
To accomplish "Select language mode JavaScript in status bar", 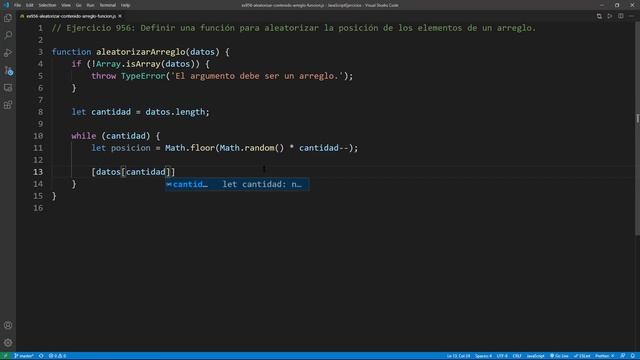I will [536, 356].
